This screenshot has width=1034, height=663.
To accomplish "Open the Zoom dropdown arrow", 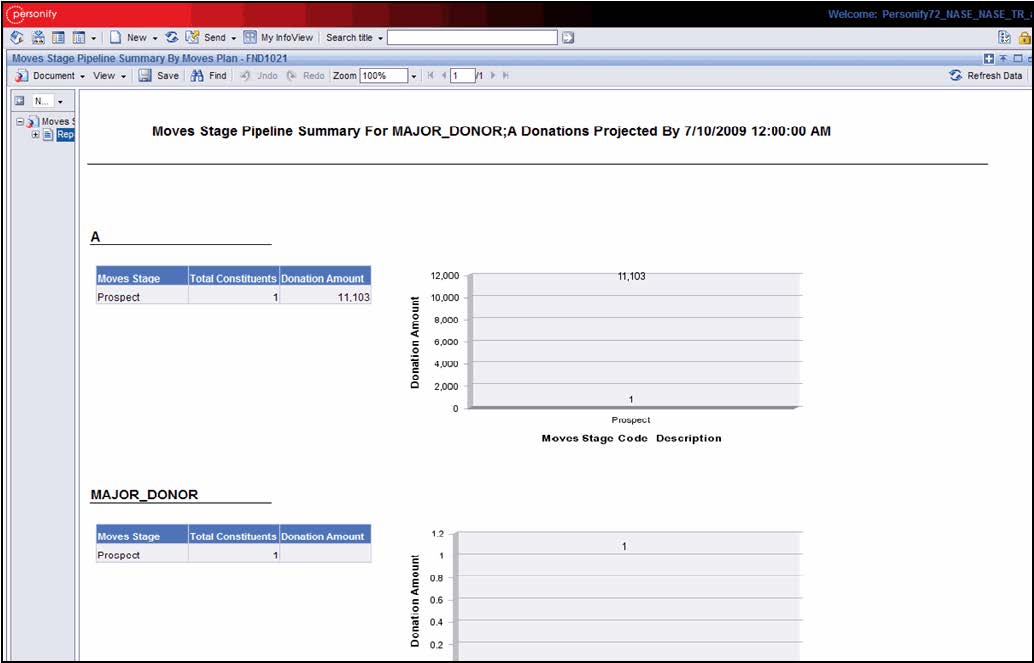I will [x=413, y=76].
